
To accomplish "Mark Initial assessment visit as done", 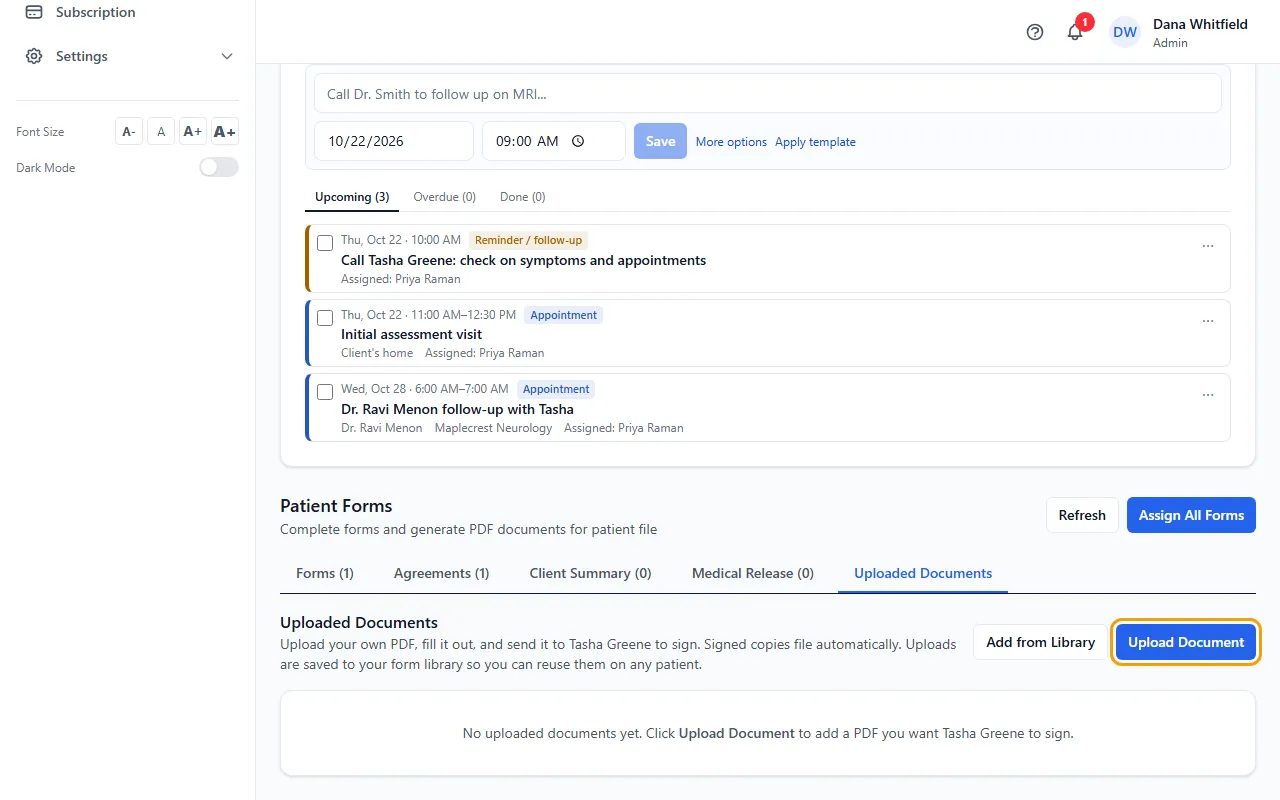I will 325,318.
